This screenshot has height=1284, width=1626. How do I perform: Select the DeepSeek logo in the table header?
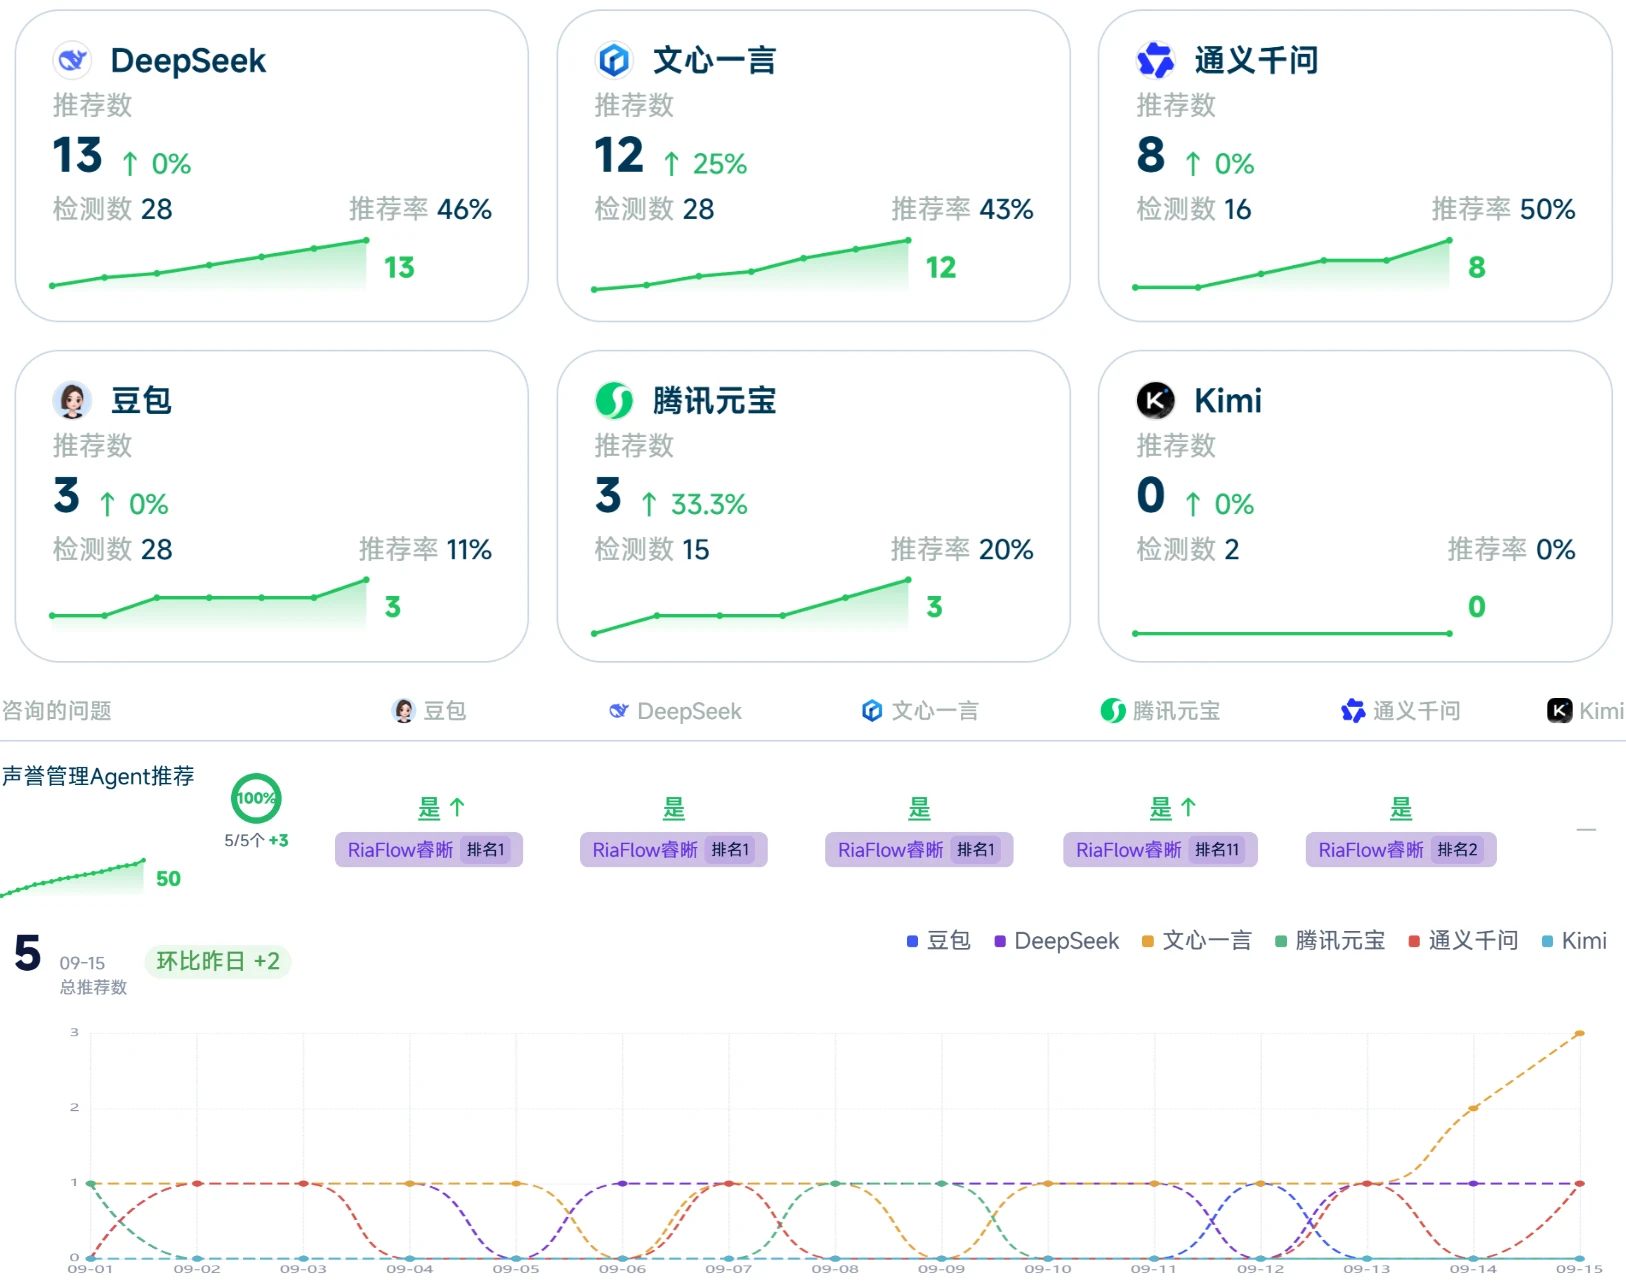[x=619, y=711]
